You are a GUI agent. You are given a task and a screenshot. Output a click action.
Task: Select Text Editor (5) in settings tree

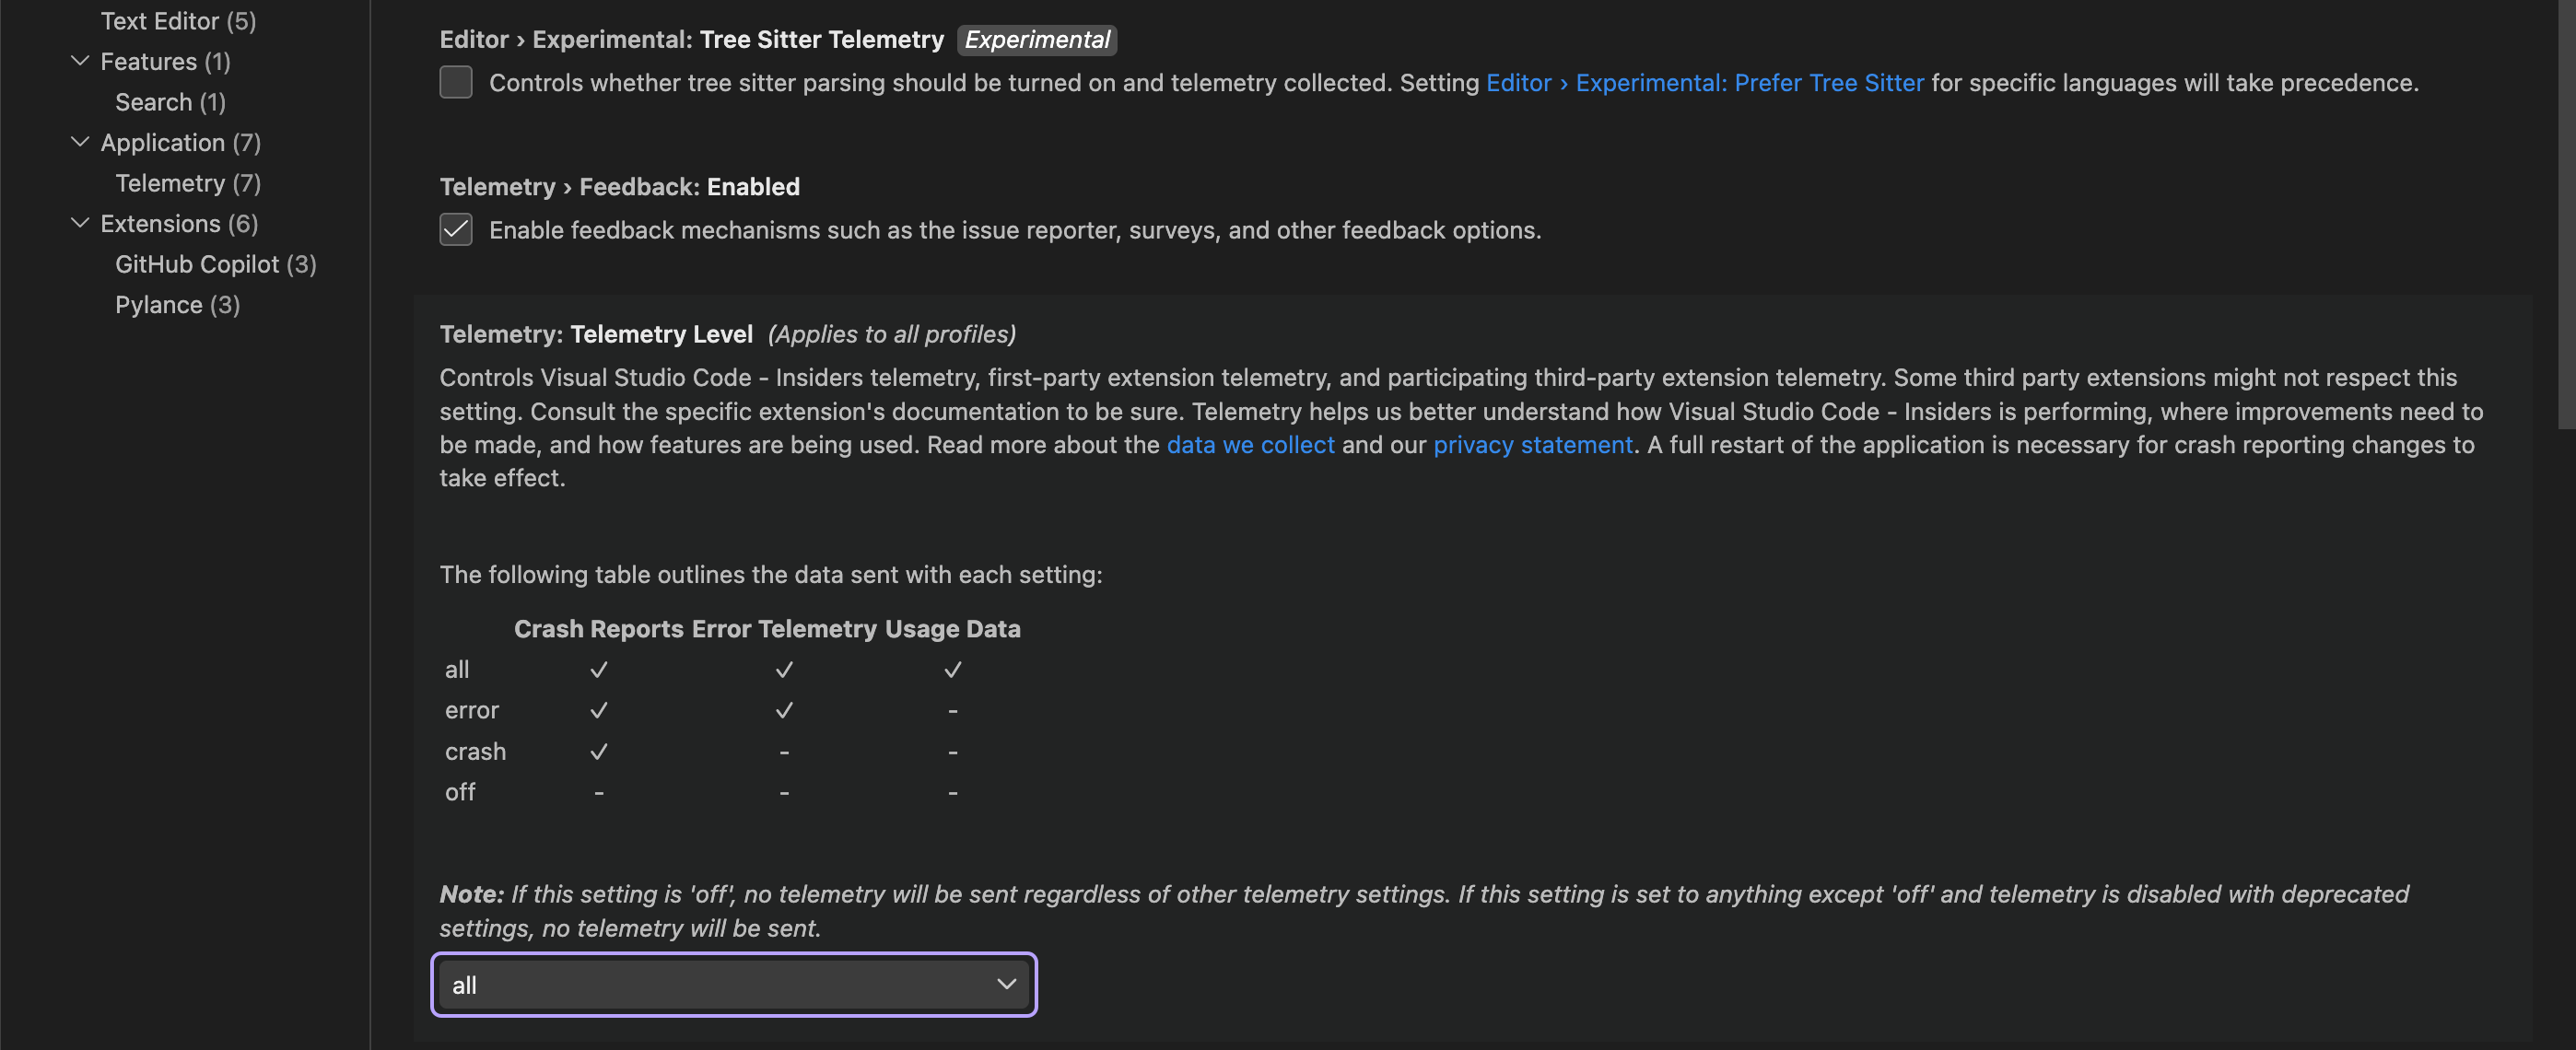pos(178,21)
